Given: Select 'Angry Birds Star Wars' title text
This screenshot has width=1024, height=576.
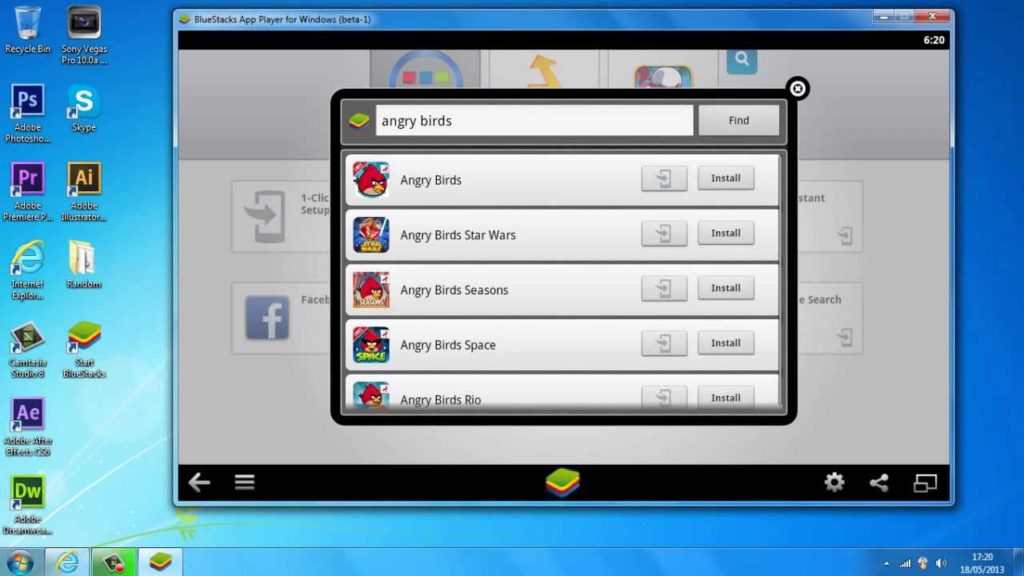Looking at the screenshot, I should click(x=458, y=235).
